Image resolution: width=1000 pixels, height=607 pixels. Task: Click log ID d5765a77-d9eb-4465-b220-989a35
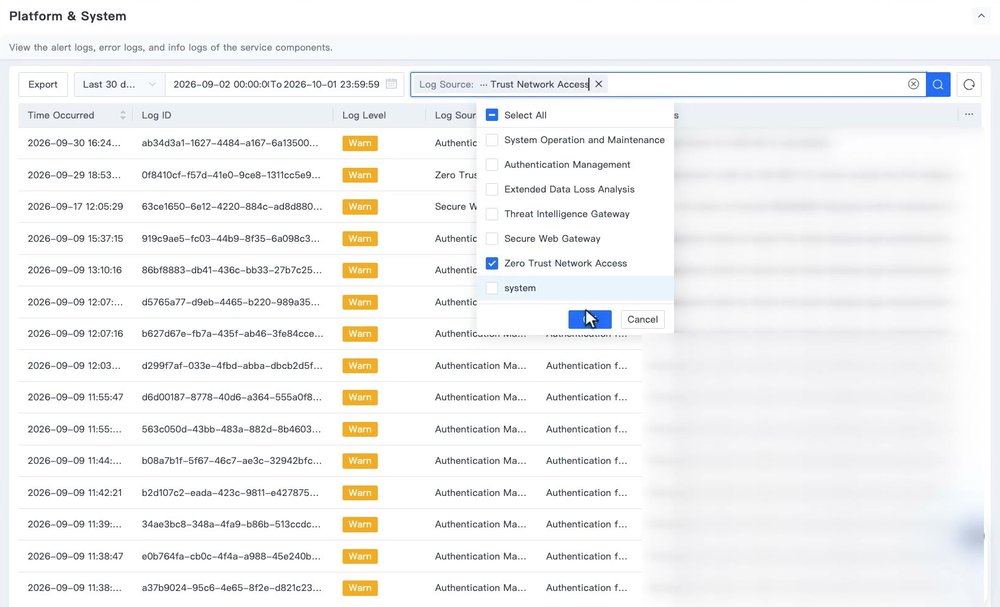click(230, 302)
